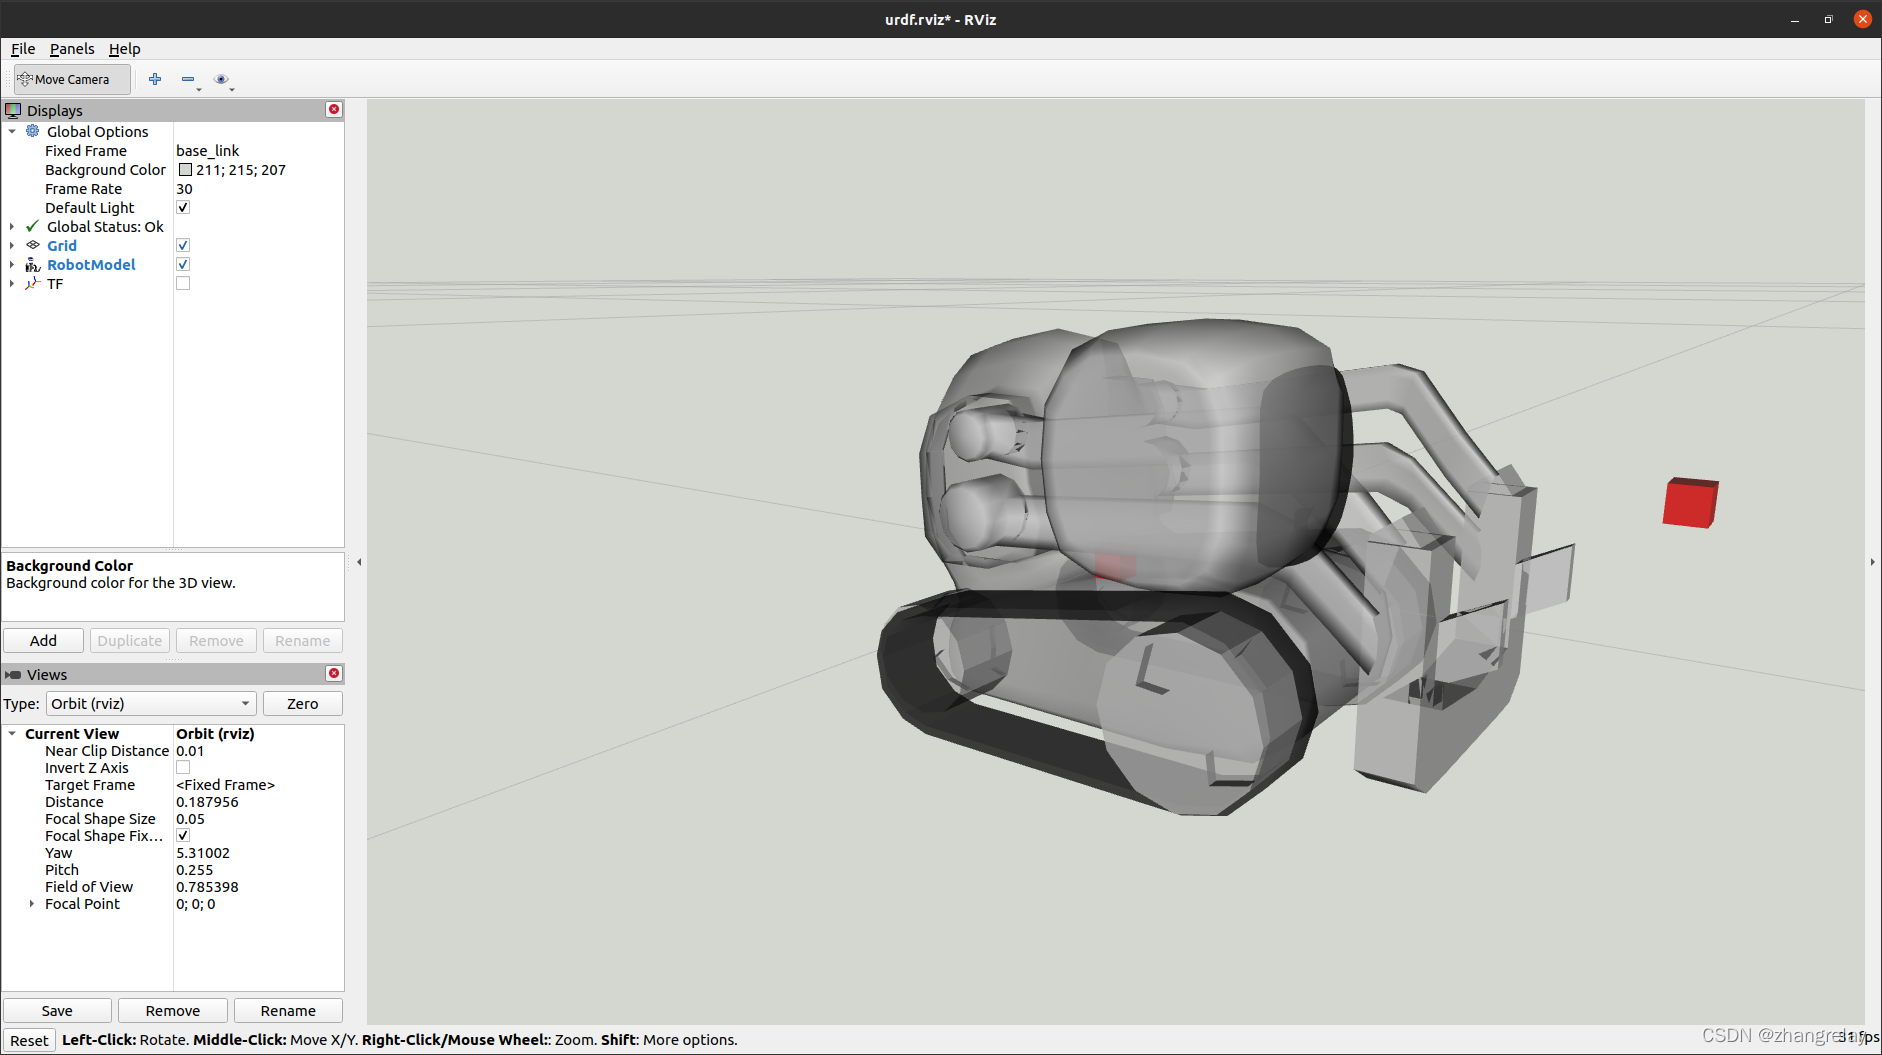
Task: Collapse the Current View node
Action: coord(12,733)
